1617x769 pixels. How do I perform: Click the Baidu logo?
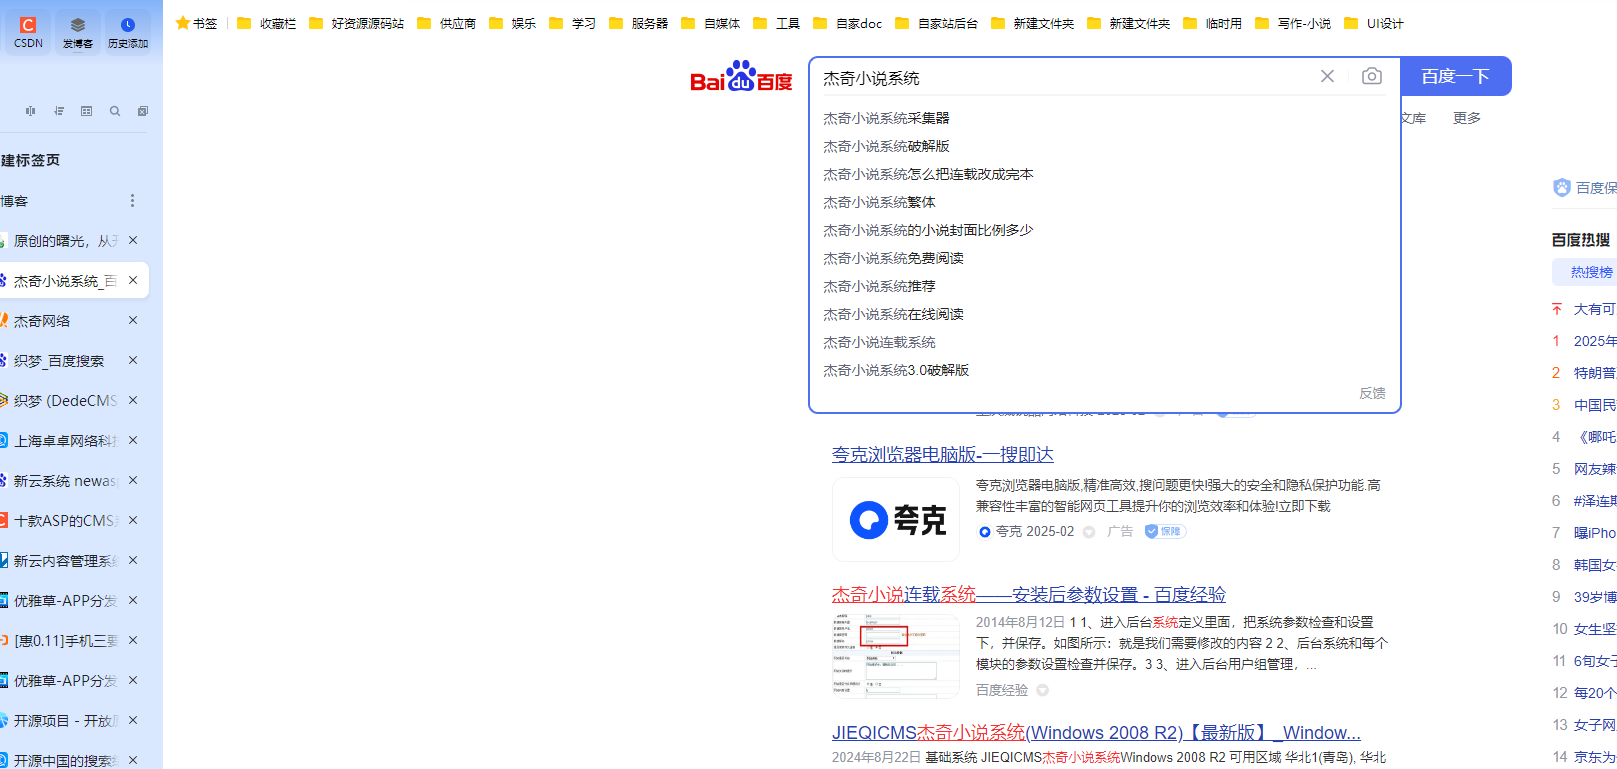(741, 76)
